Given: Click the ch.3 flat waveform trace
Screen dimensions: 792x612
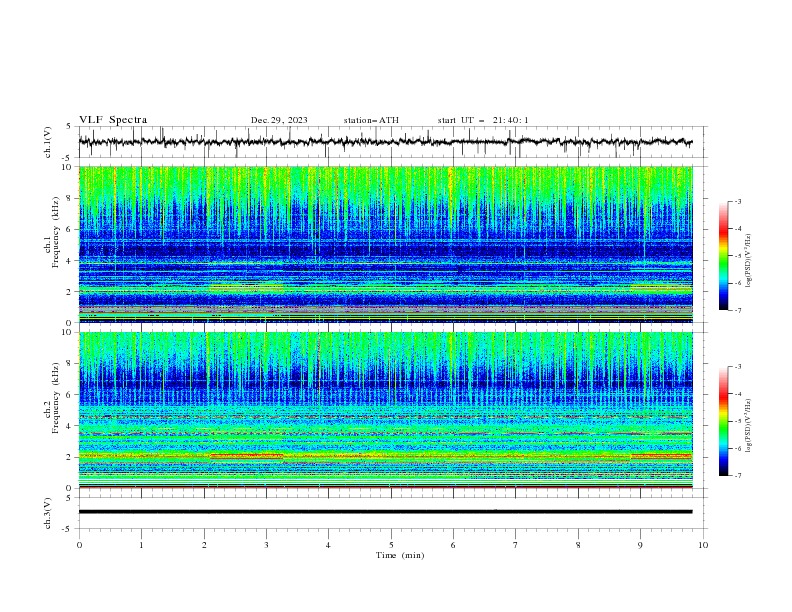Looking at the screenshot, I should (x=386, y=512).
